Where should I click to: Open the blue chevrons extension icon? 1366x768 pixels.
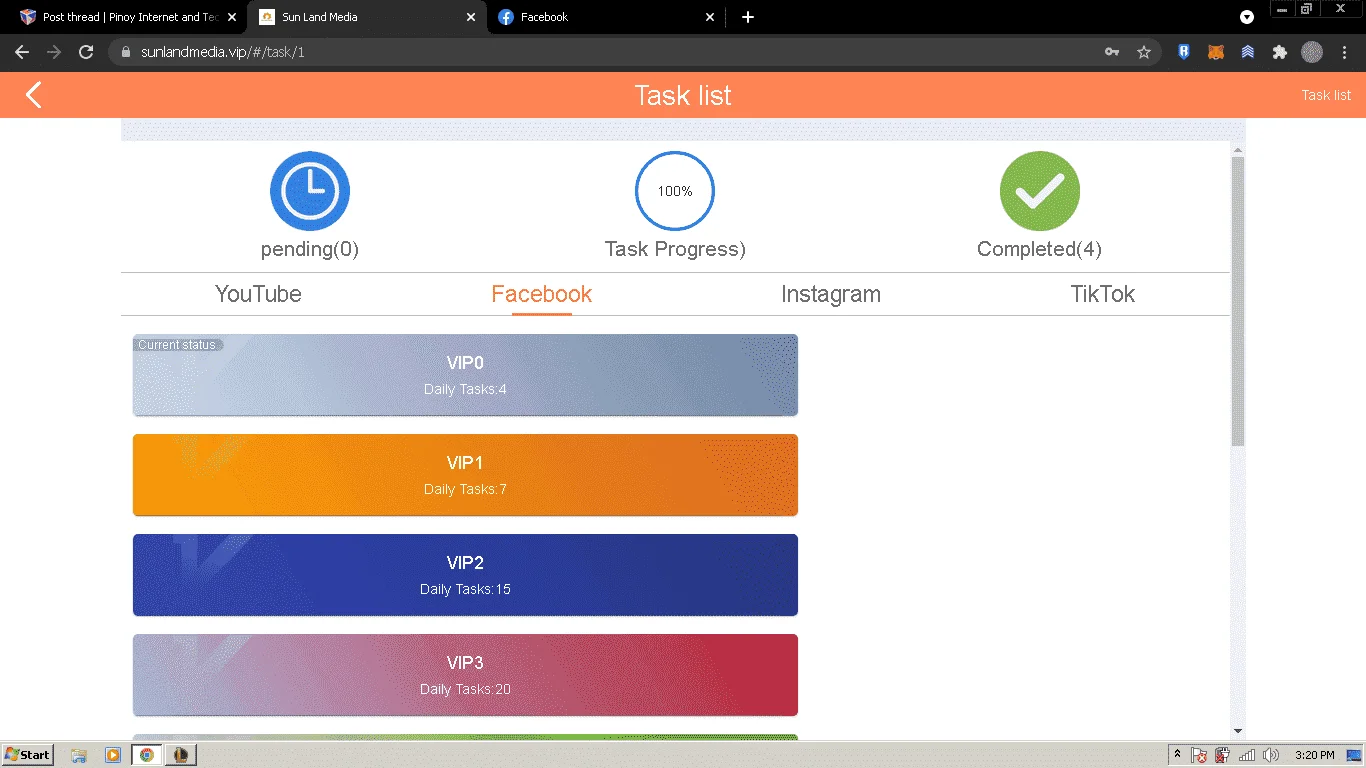1248,52
